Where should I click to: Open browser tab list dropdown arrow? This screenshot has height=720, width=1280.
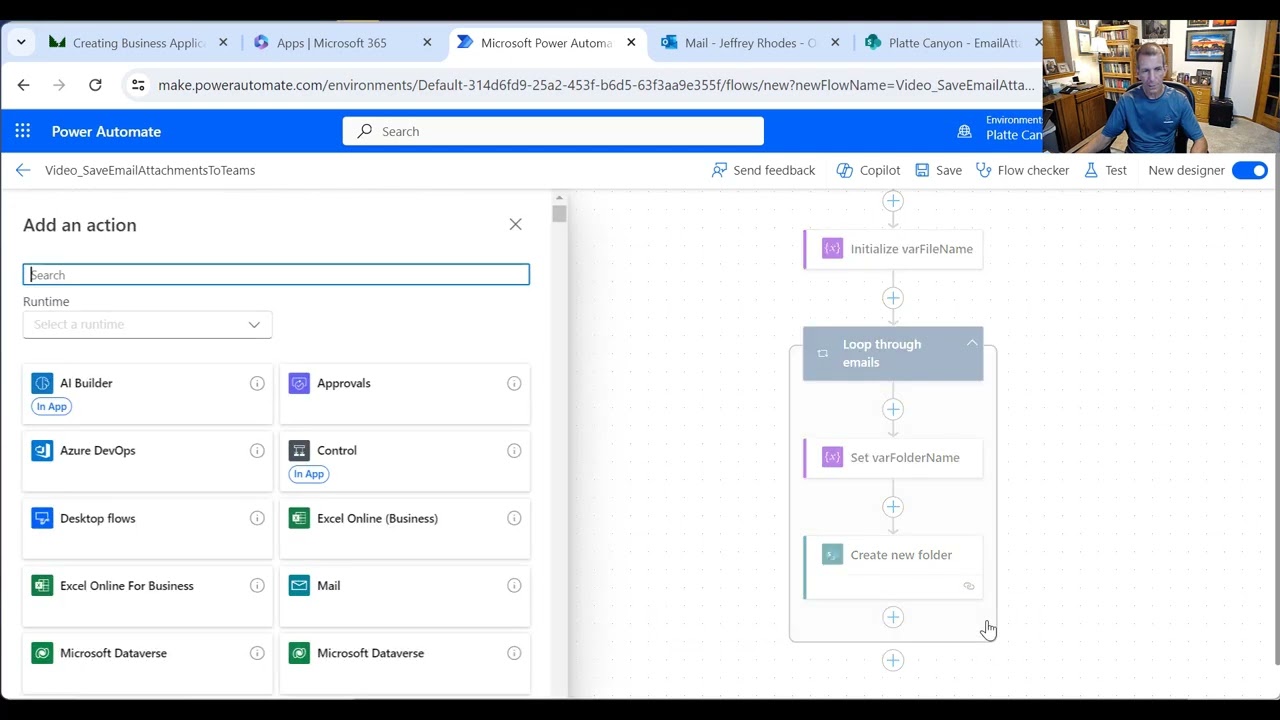point(21,43)
